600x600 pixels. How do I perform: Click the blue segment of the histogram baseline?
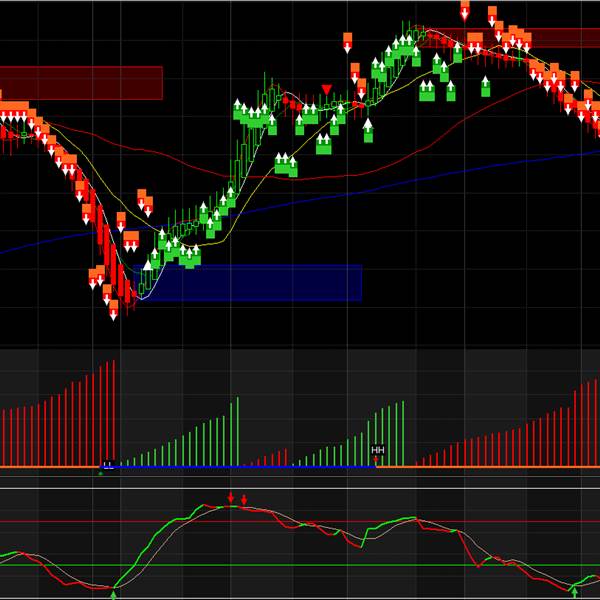[238, 467]
